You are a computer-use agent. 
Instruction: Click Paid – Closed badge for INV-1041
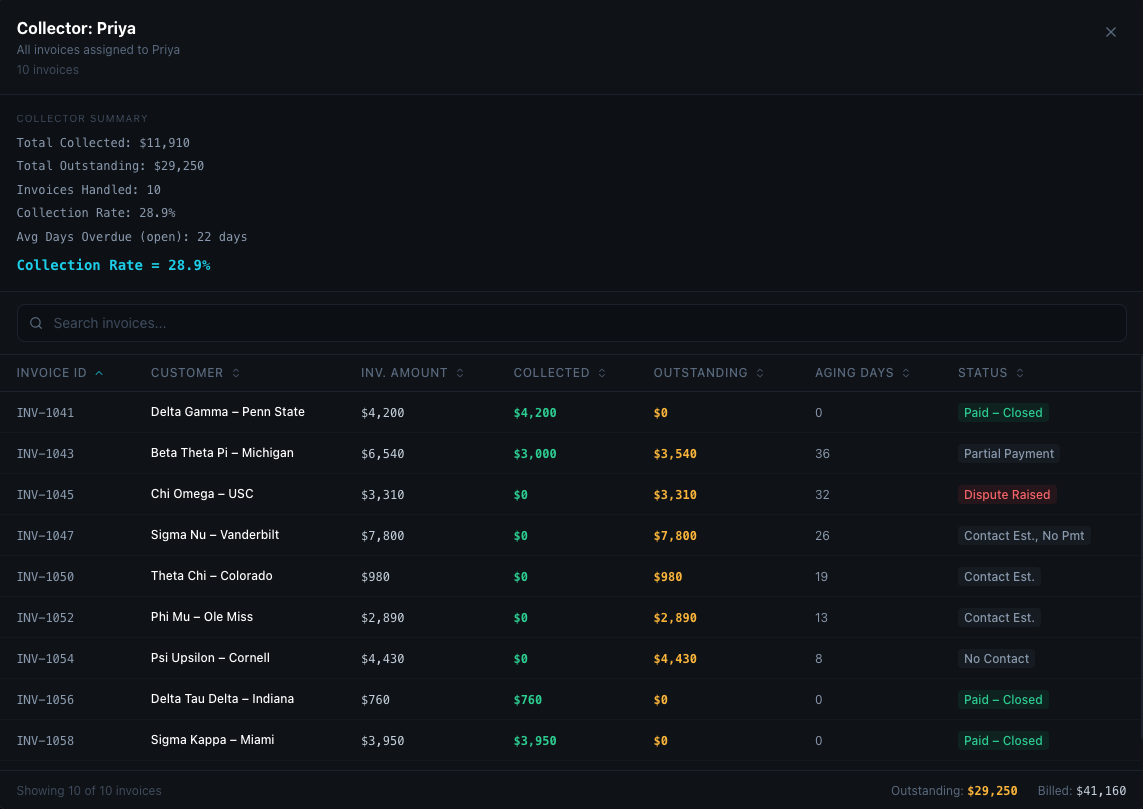pos(1003,413)
